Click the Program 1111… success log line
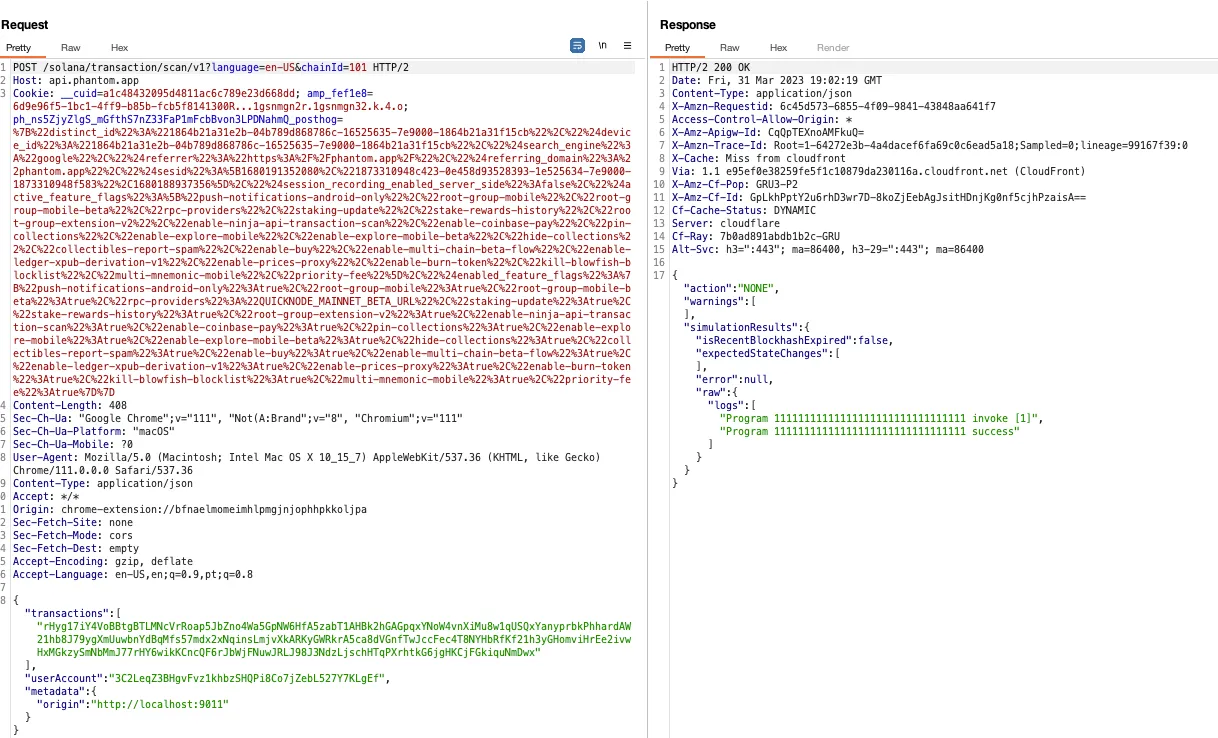Screen dimensions: 1218x738 click(870, 431)
